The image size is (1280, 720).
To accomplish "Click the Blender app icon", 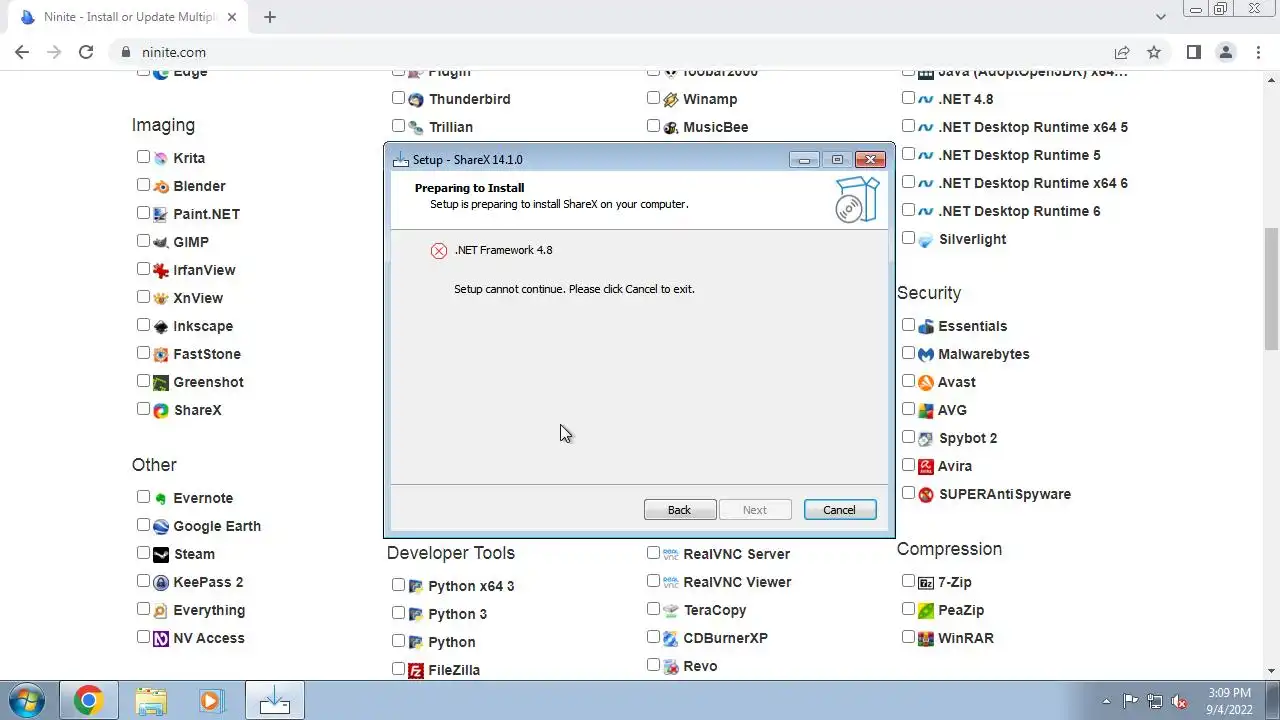I will click(161, 186).
